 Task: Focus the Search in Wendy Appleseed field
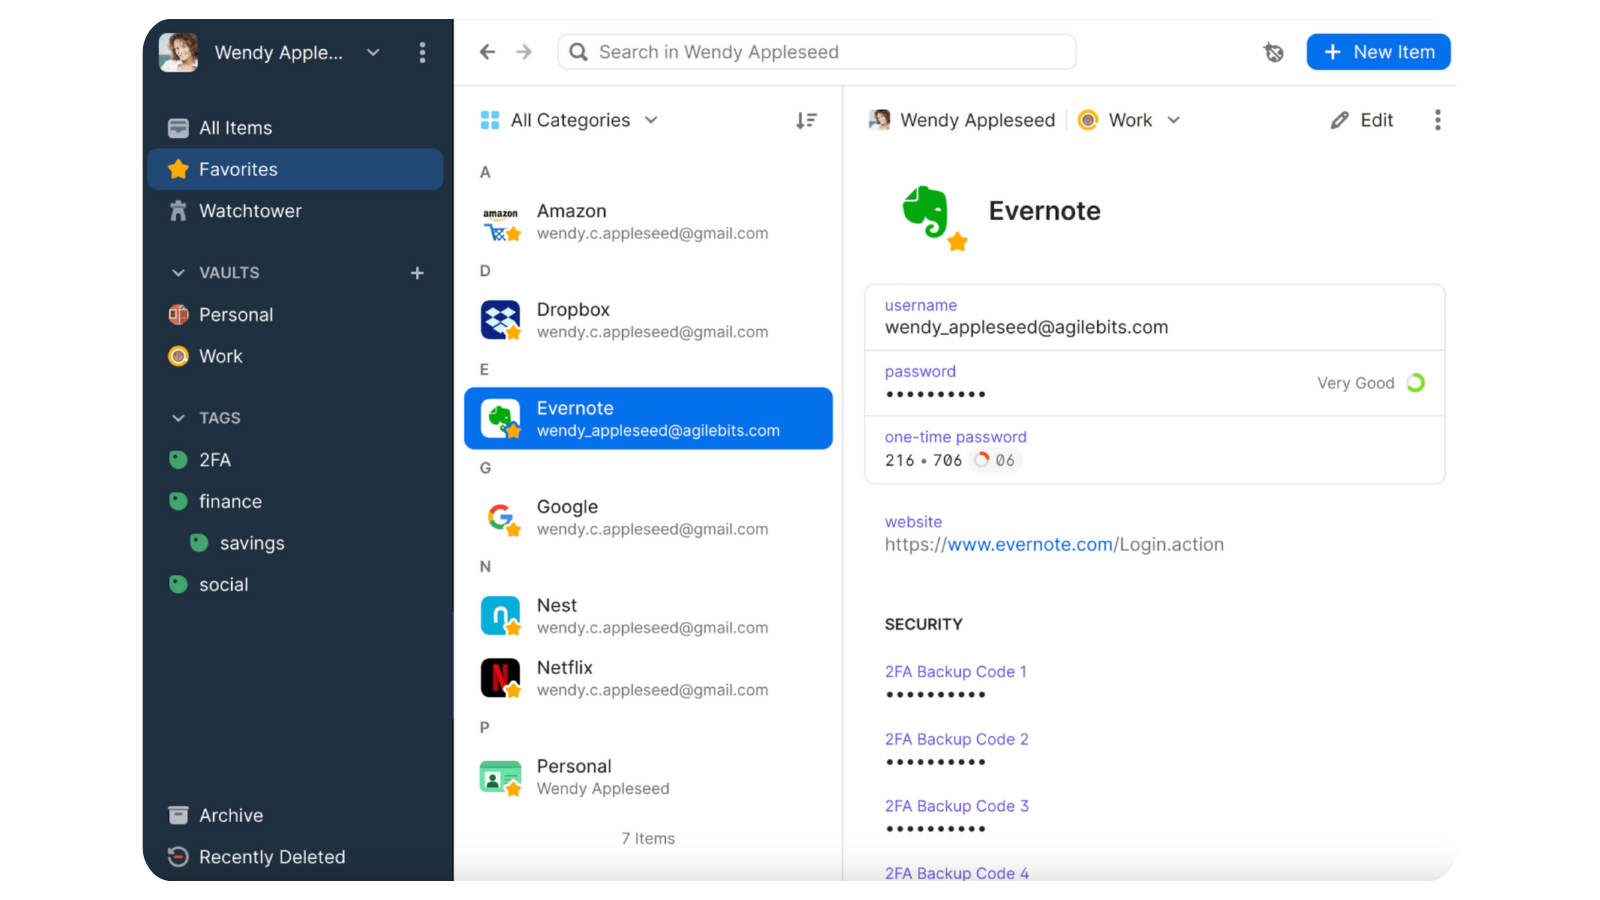(x=817, y=52)
